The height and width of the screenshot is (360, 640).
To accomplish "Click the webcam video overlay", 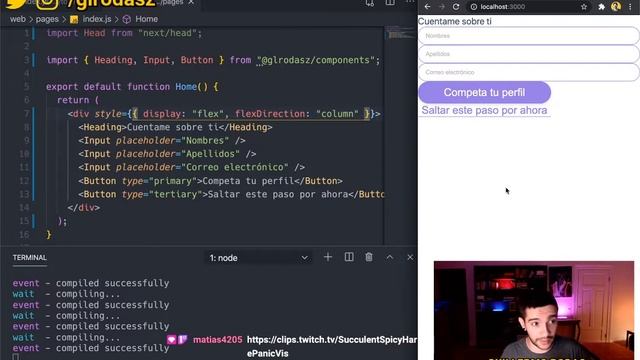I will pos(534,310).
